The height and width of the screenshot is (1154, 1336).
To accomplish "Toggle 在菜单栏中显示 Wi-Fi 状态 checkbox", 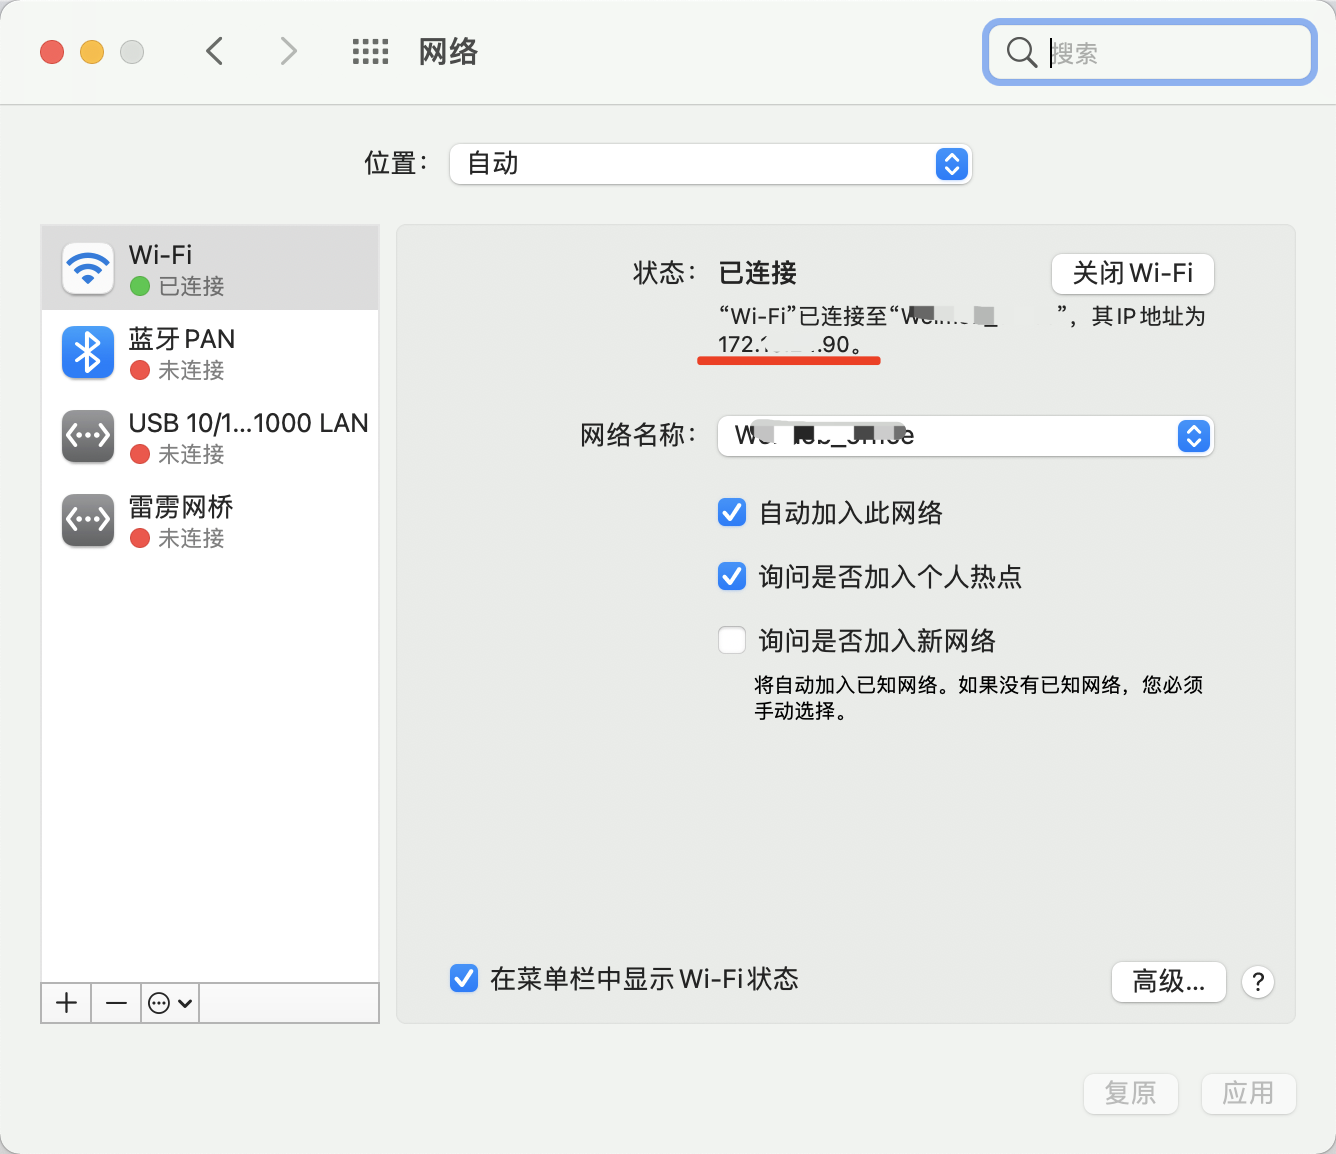I will 463,978.
